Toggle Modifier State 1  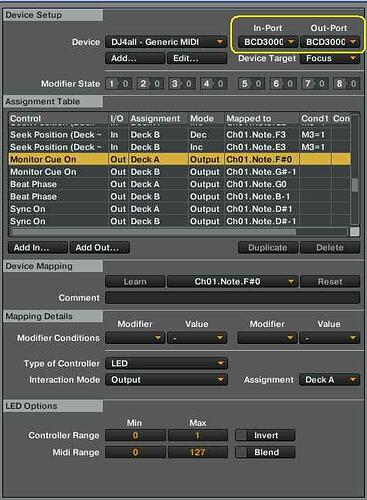point(118,84)
